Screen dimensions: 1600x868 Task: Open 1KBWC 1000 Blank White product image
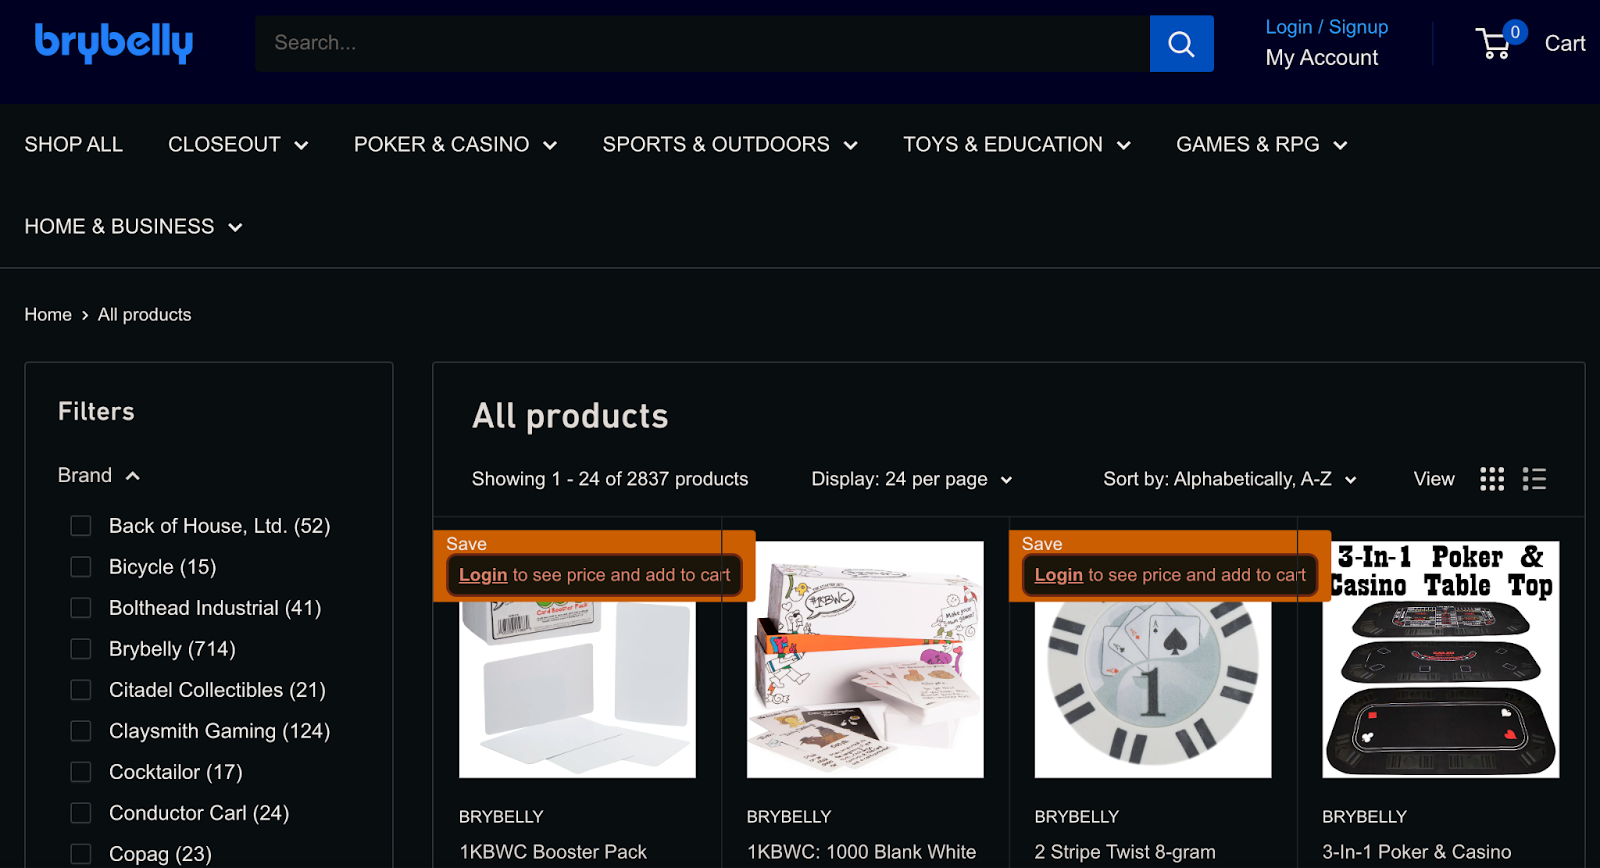click(865, 660)
